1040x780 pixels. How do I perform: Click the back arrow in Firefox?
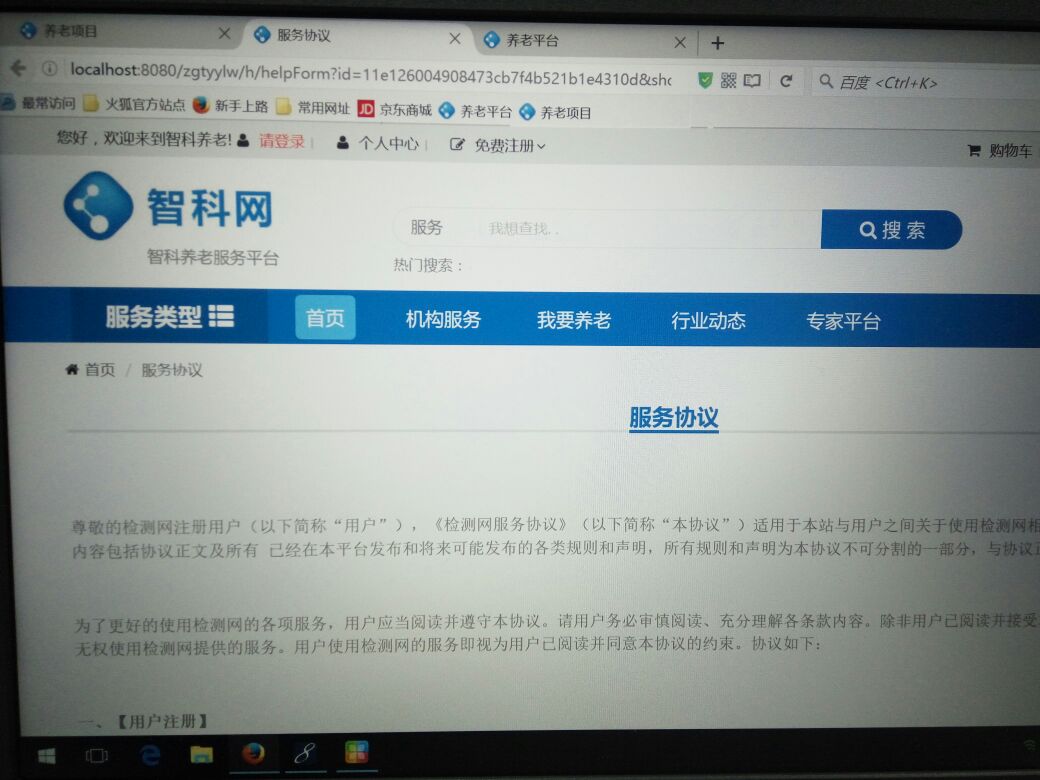pos(18,68)
